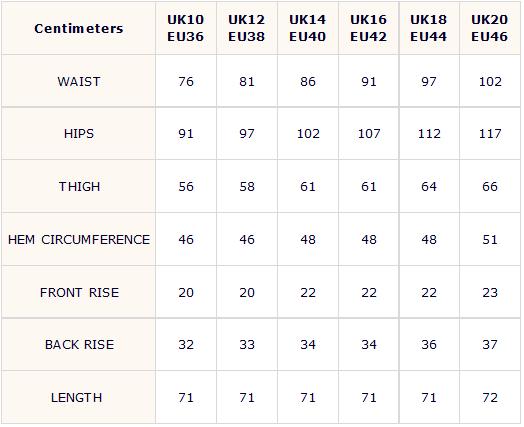Screen dimensions: 524x427
Task: Click the WAIST row label
Action: (x=79, y=82)
